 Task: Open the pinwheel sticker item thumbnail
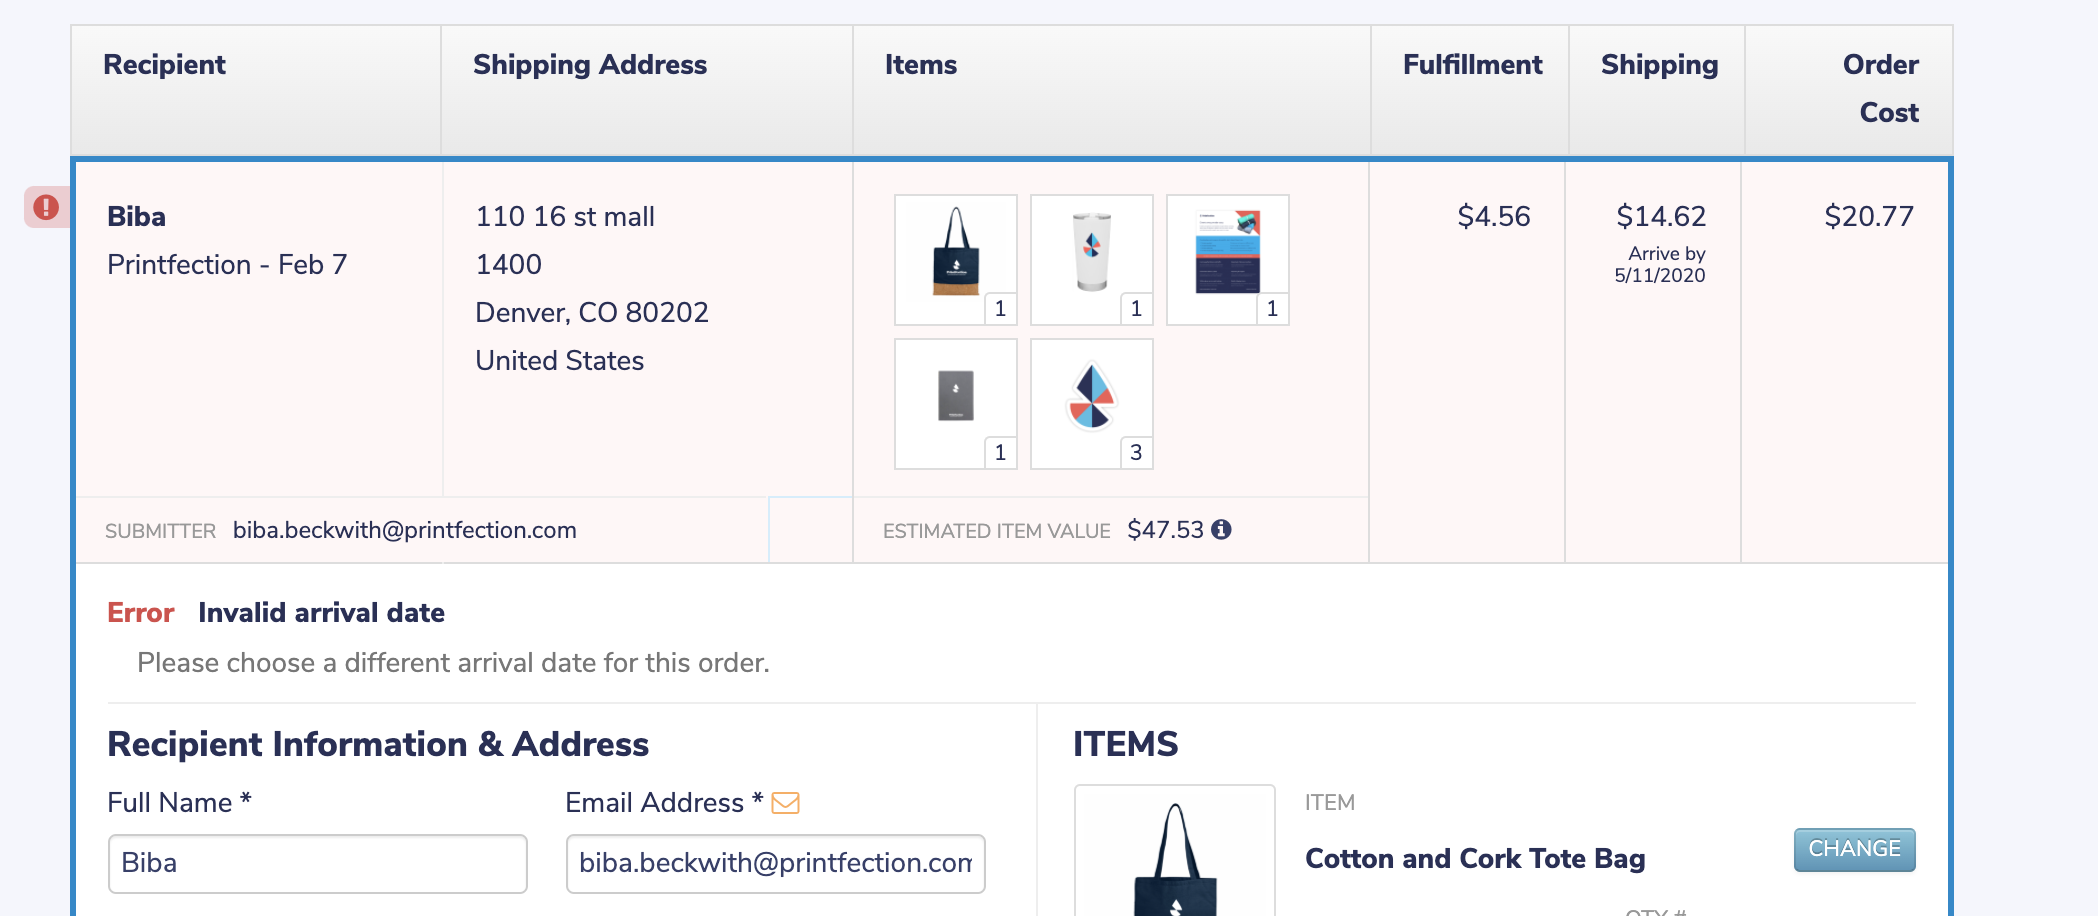(x=1091, y=403)
